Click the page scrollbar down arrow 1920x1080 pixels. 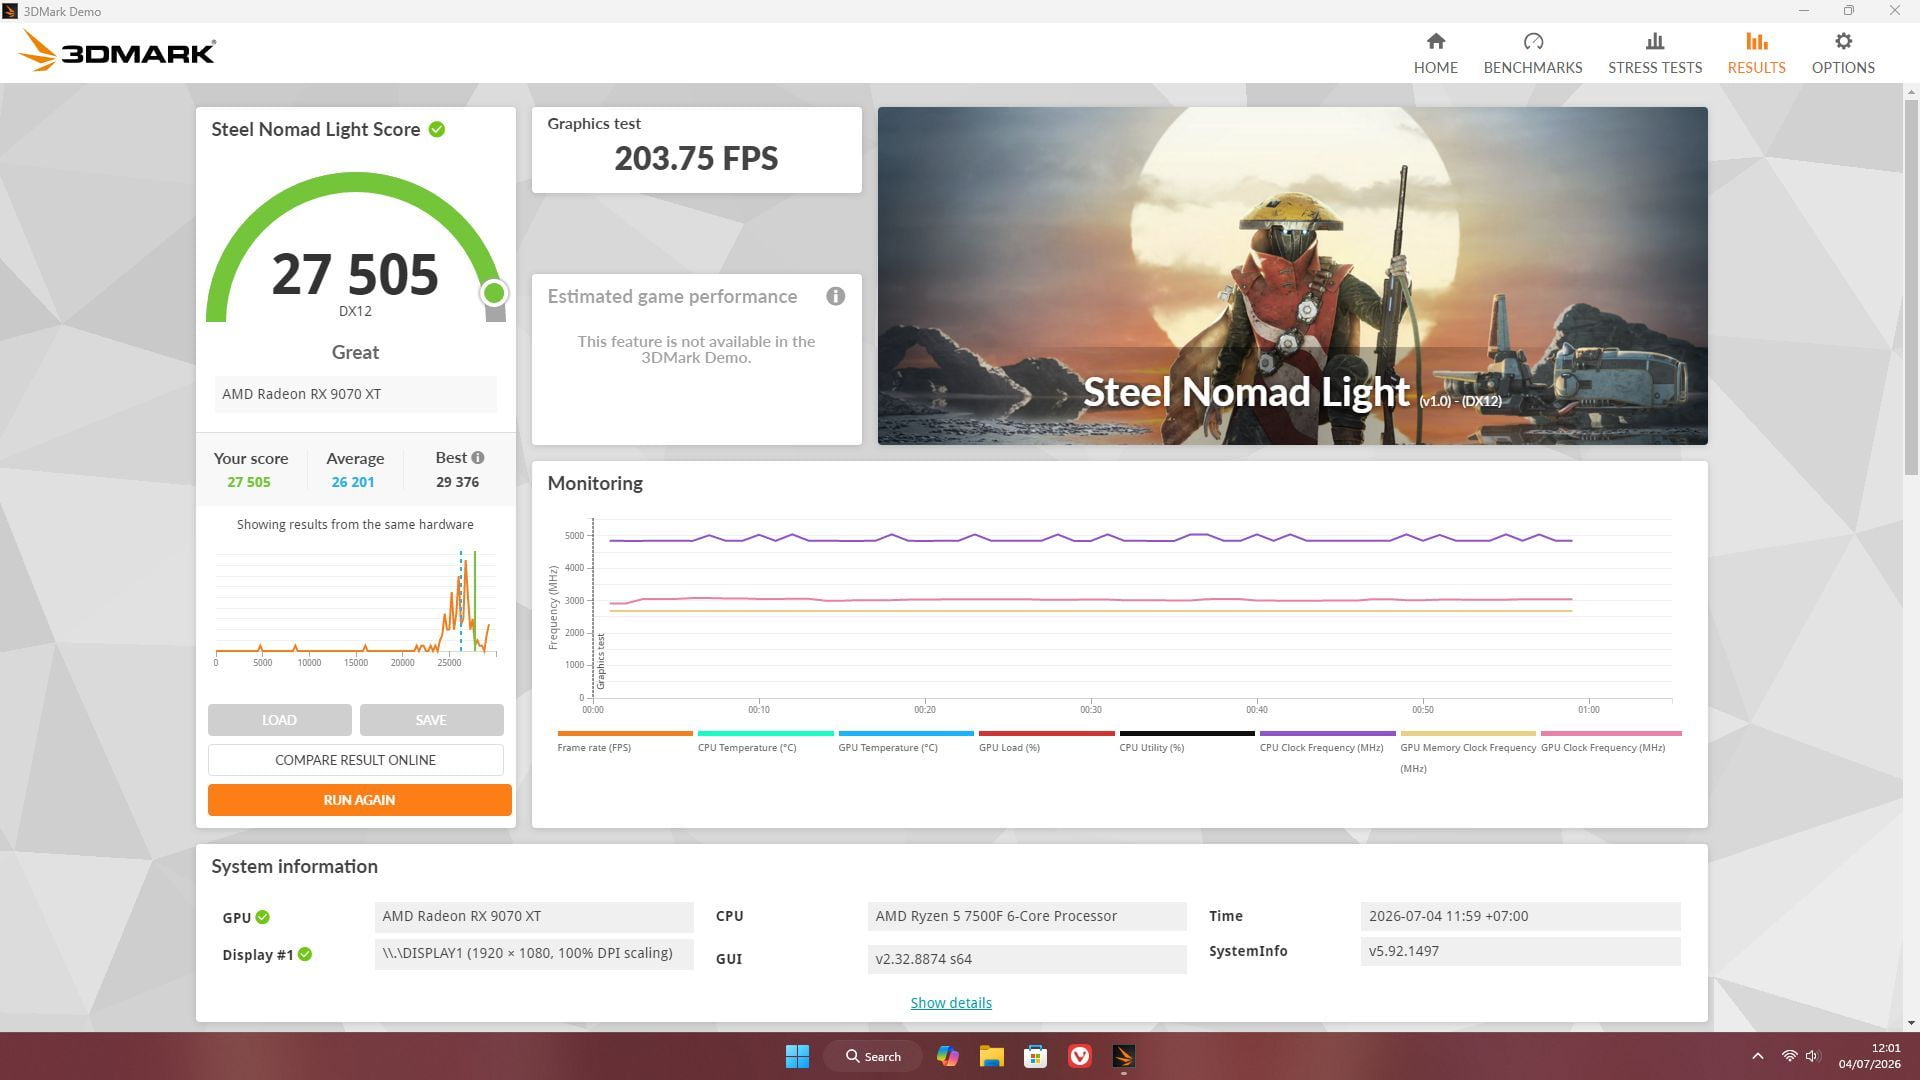(1911, 1022)
